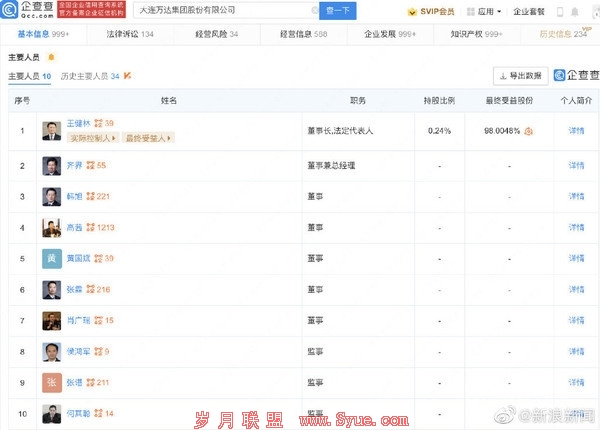Click the 查一下 search button
600x430 pixels.
tap(338, 11)
